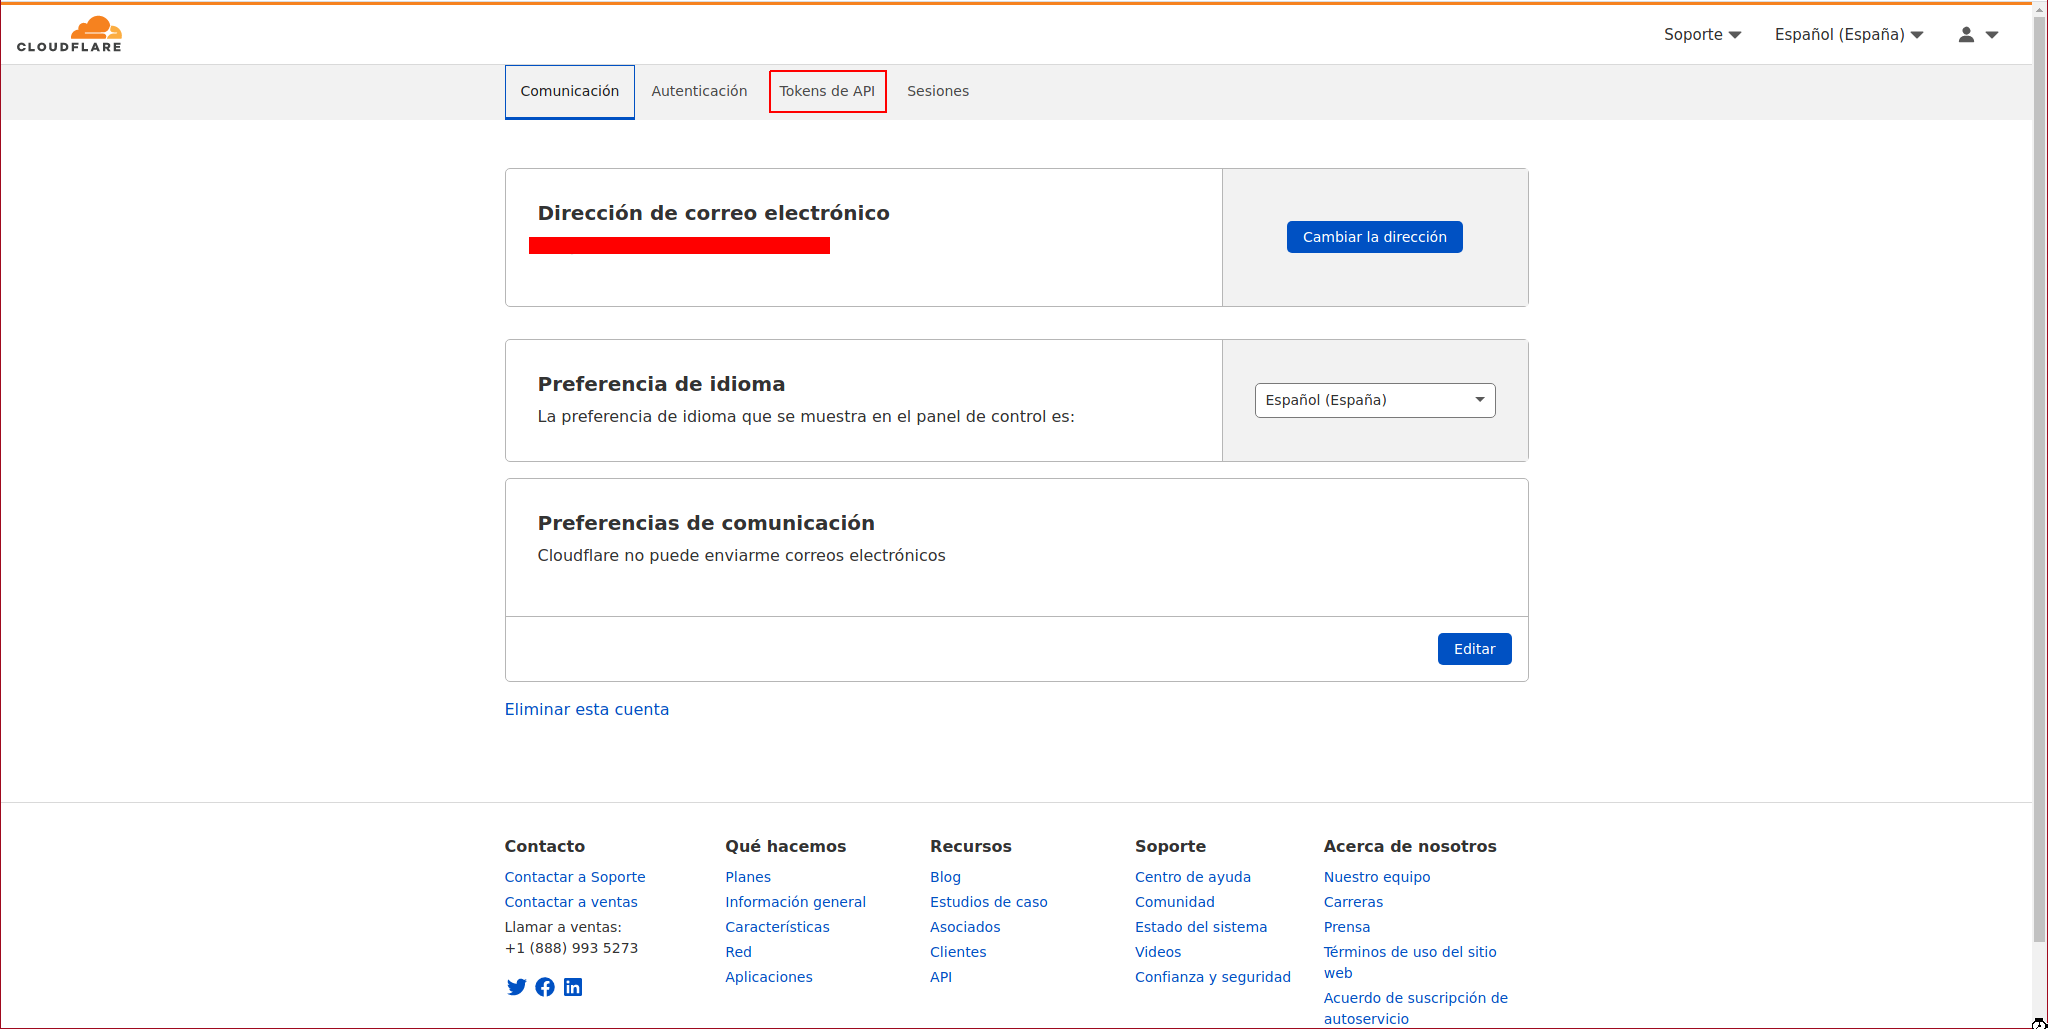The width and height of the screenshot is (2048, 1029).
Task: Open the Sesiones tab
Action: 937,91
